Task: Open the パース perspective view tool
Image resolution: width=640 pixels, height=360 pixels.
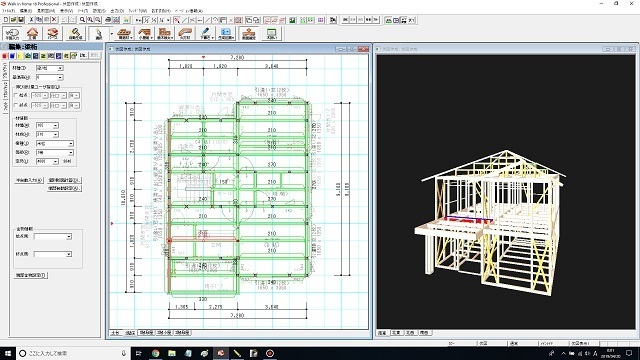Action: tap(52, 33)
